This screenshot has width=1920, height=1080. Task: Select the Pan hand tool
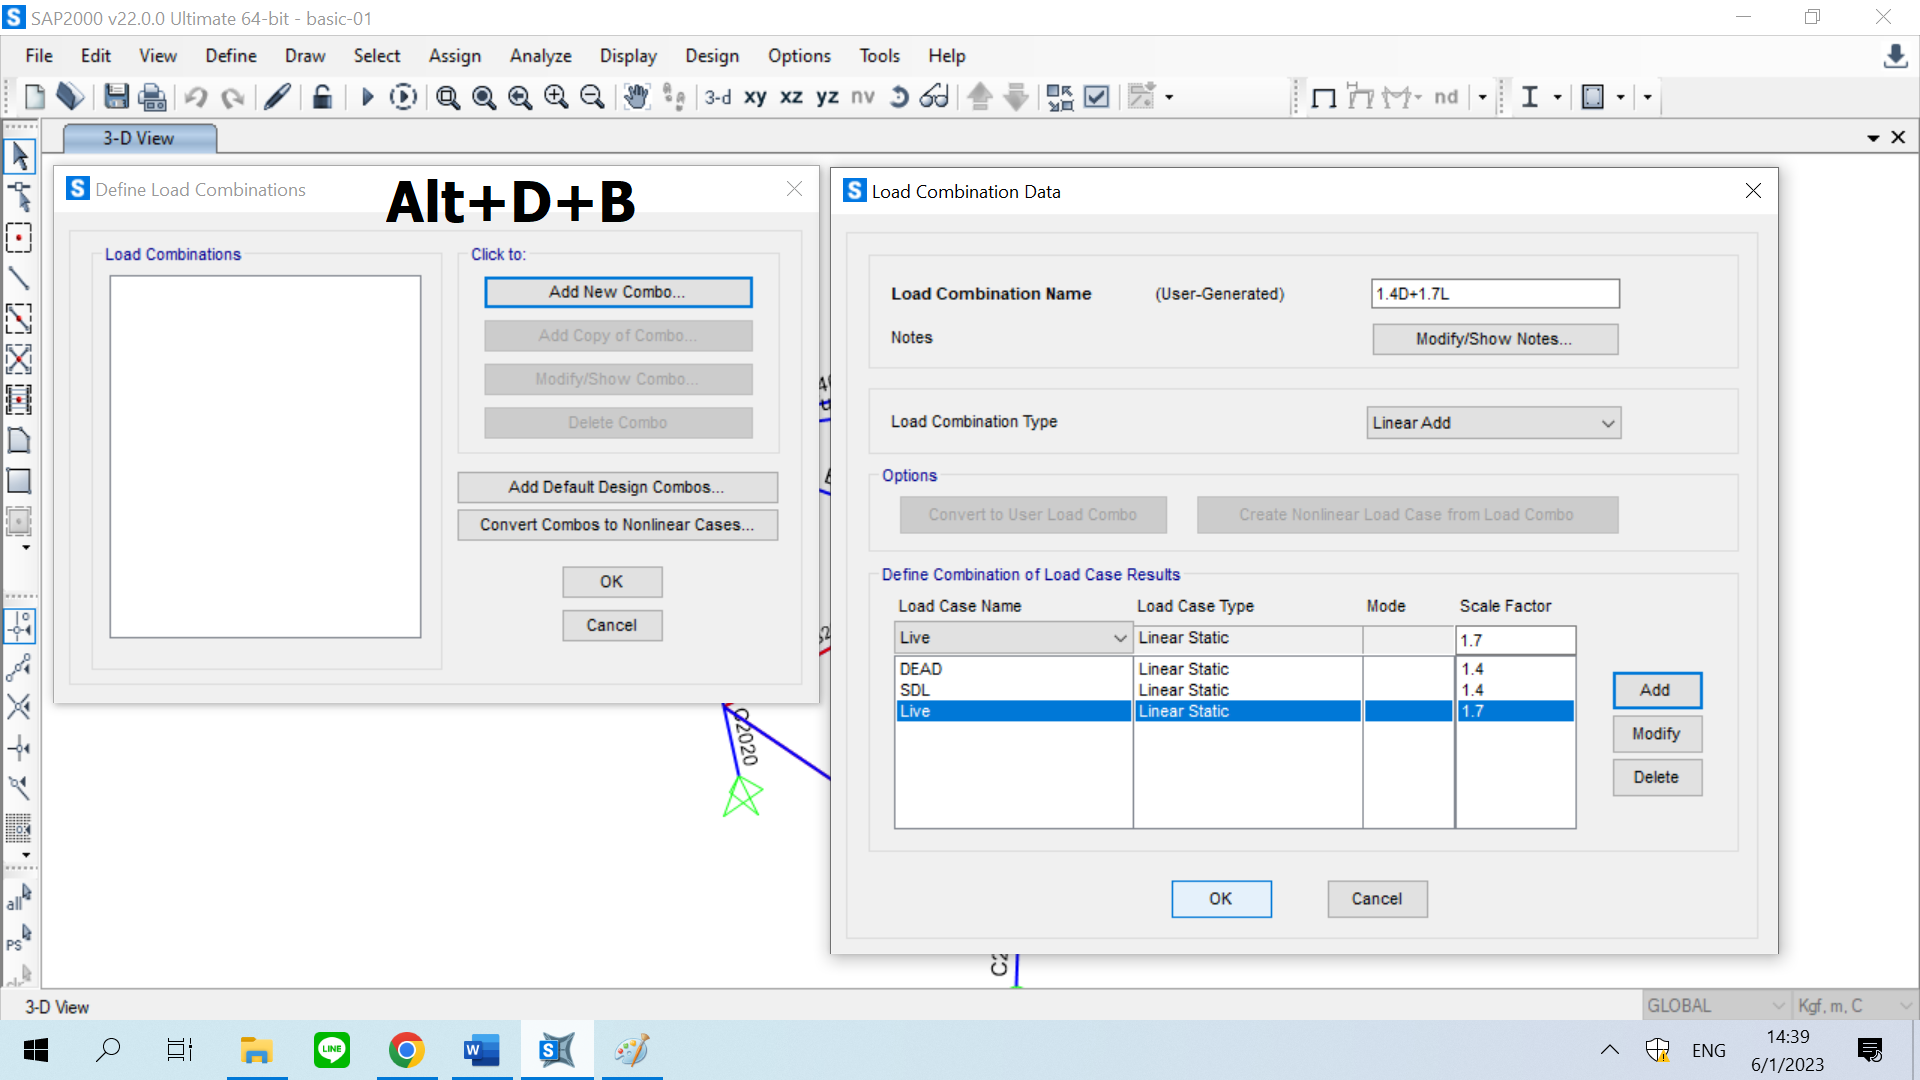pyautogui.click(x=636, y=97)
